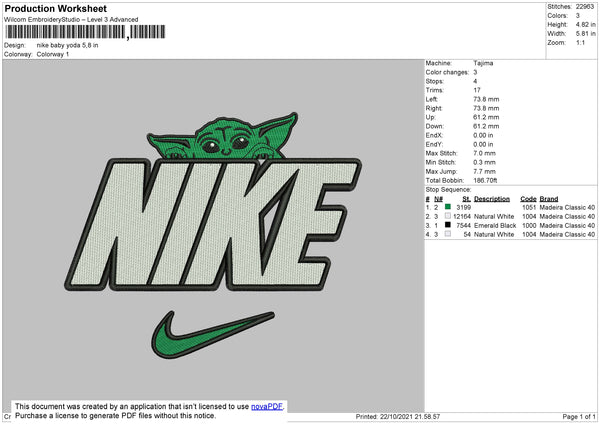
Task: Open the novaPDF link
Action: (x=267, y=407)
